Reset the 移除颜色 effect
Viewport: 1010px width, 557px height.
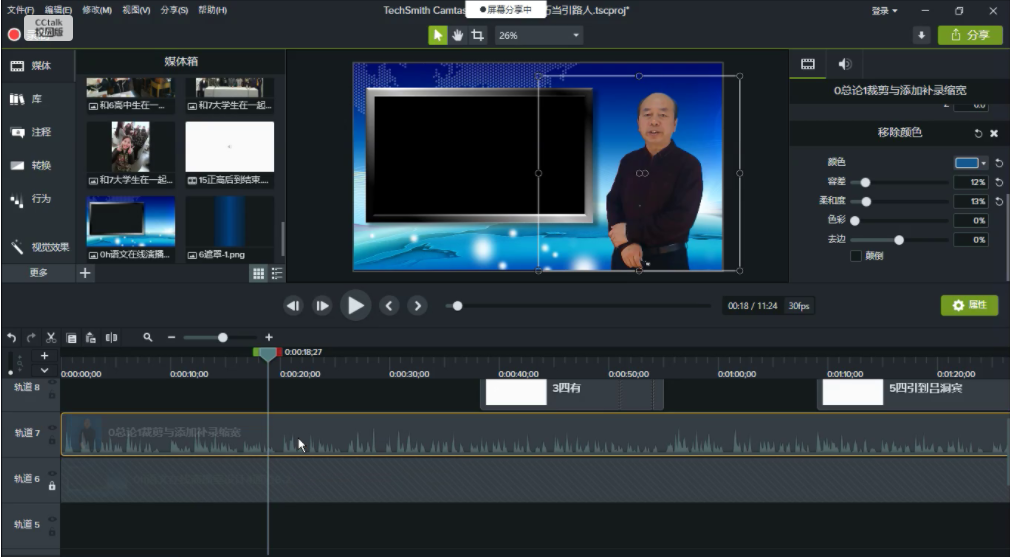[x=978, y=133]
